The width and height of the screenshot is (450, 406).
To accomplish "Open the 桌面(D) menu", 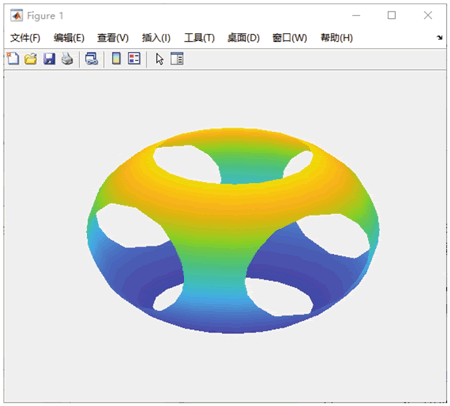I will point(243,38).
